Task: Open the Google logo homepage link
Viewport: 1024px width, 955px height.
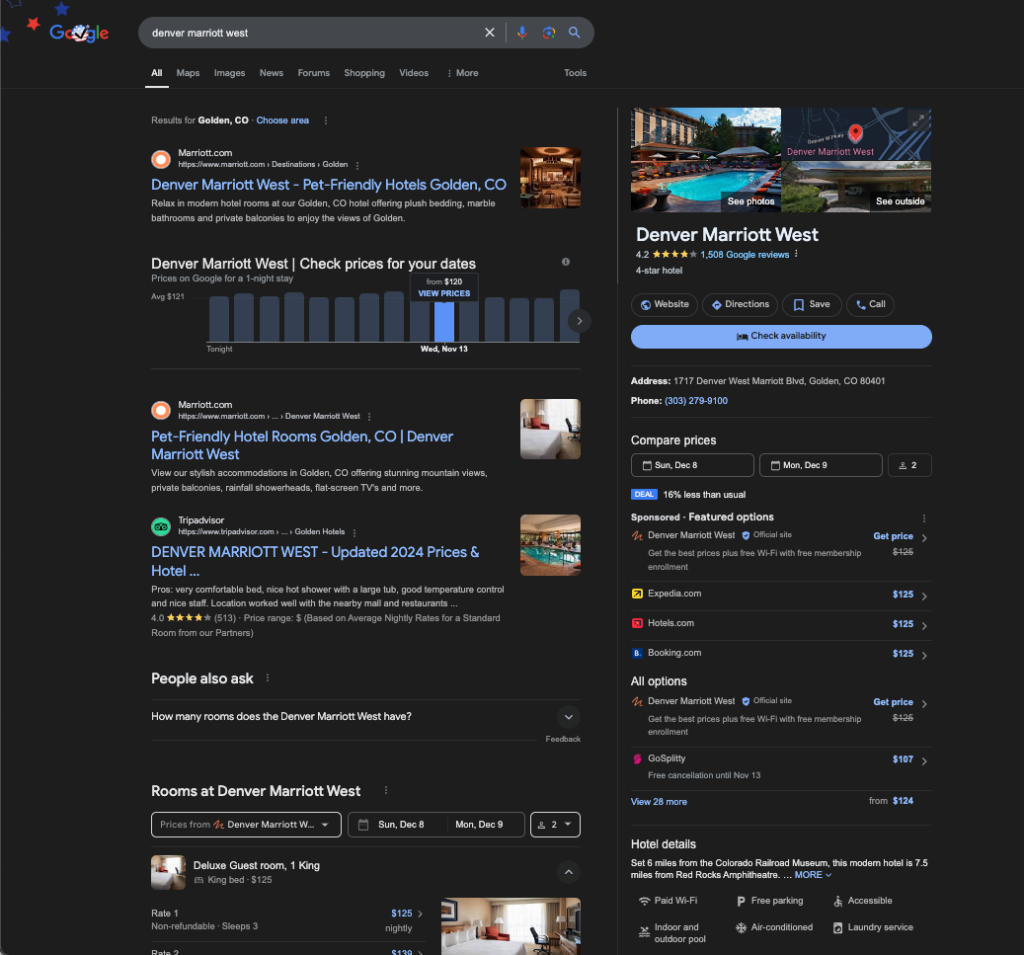Action: [79, 33]
